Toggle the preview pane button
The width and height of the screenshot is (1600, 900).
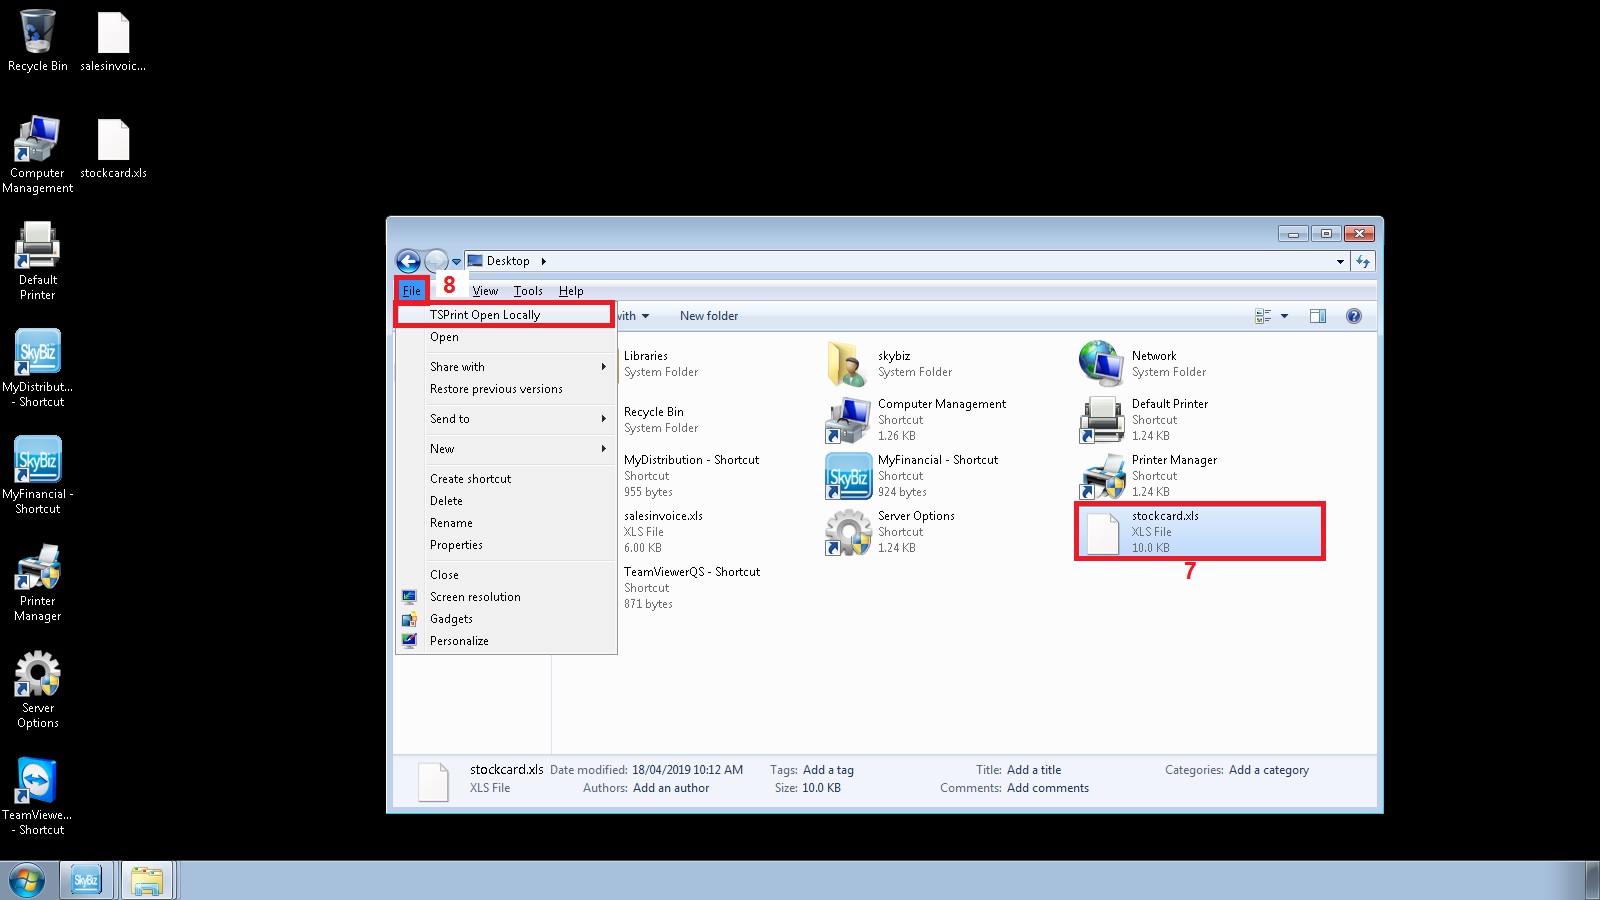[x=1317, y=316]
